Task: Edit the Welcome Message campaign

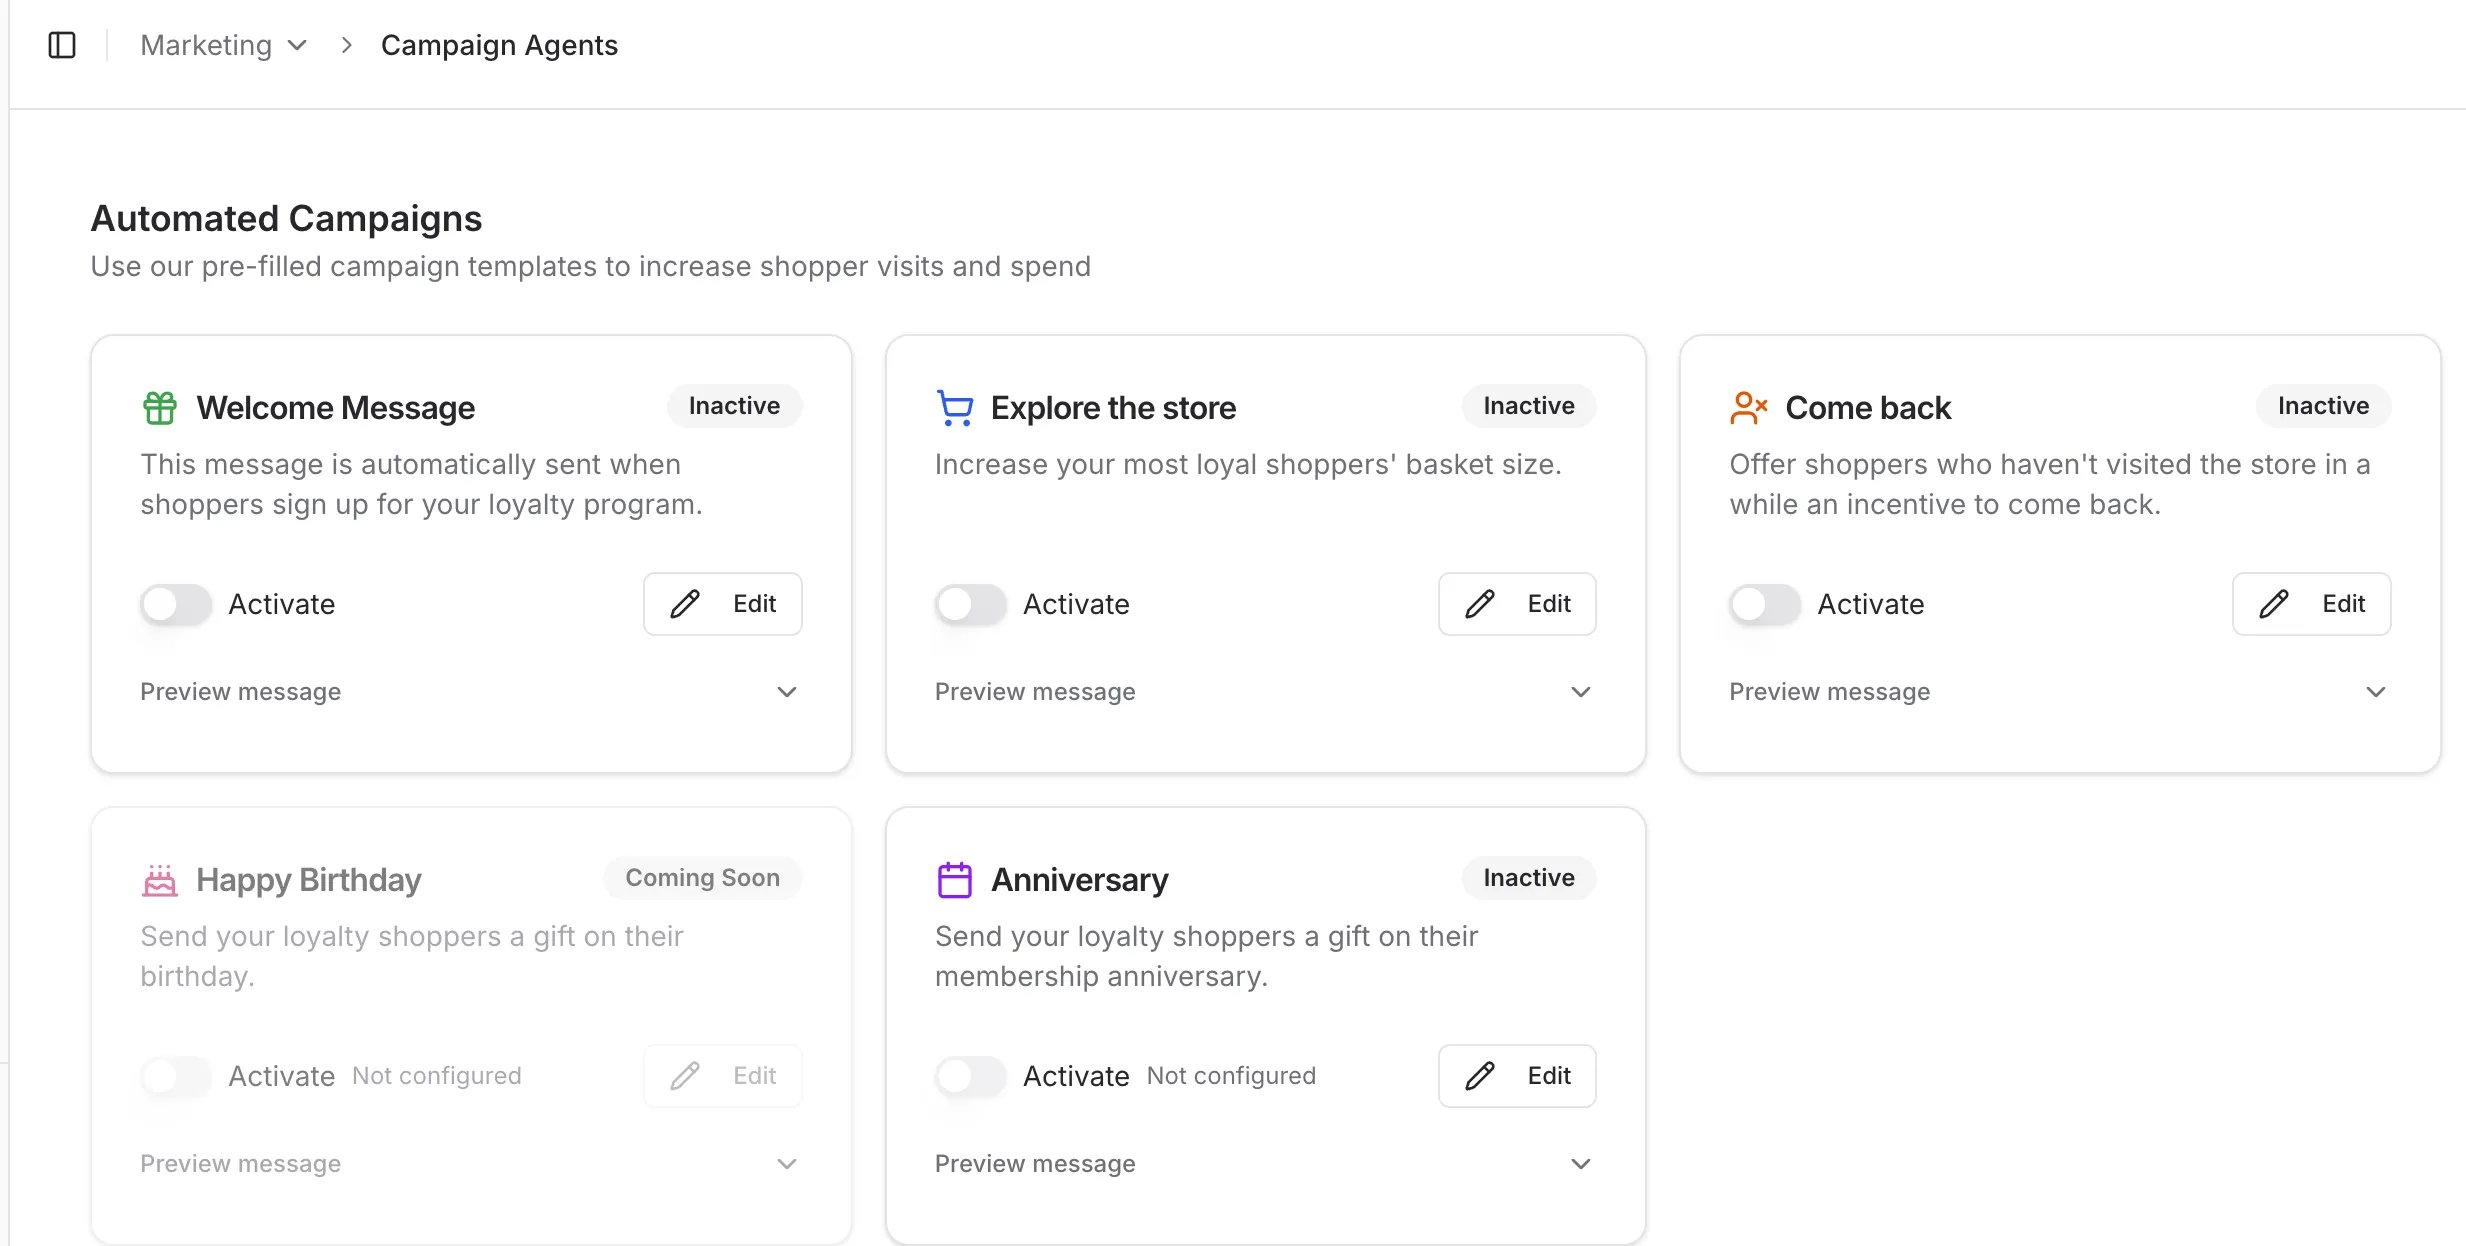Action: point(723,604)
